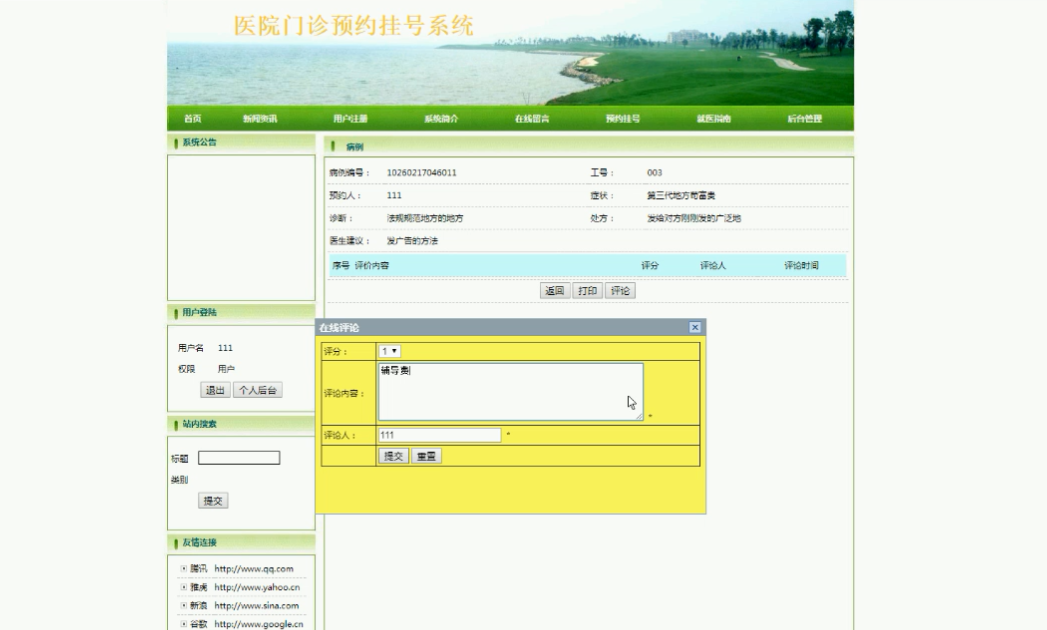The image size is (1047, 630).
Task: Click the 工号 value 003
Action: click(654, 172)
